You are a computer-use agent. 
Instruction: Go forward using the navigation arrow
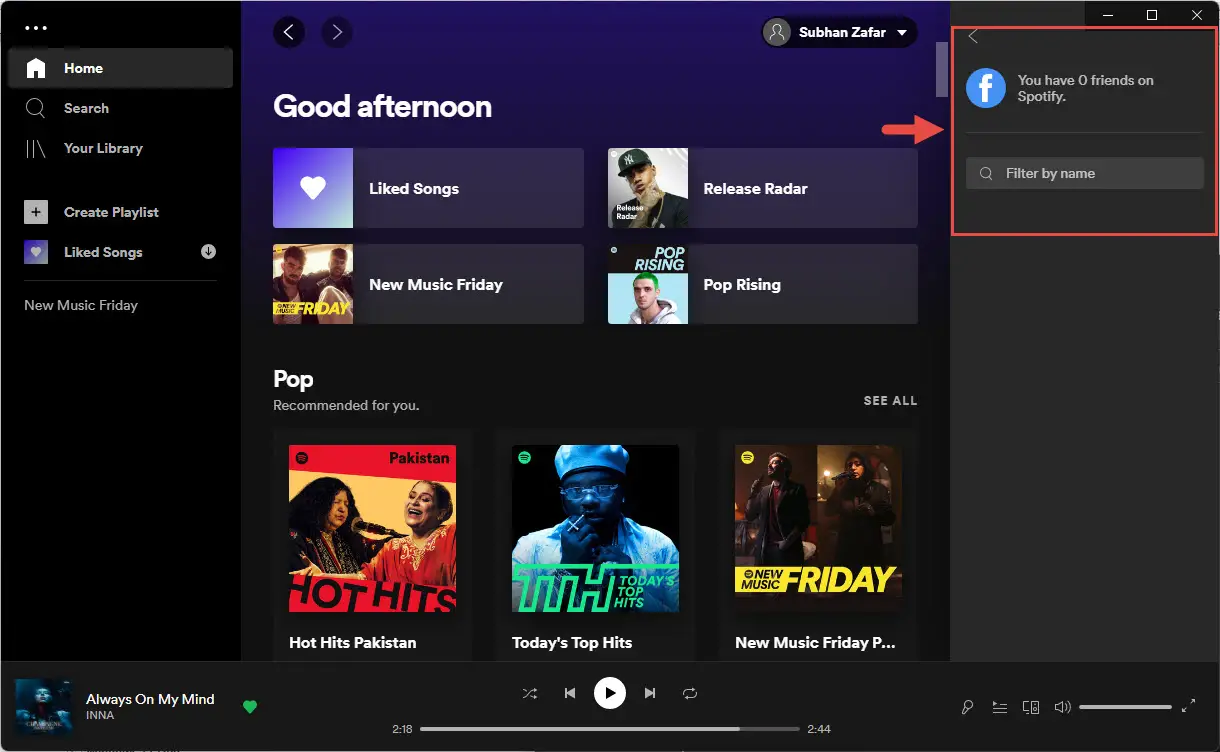coord(337,32)
